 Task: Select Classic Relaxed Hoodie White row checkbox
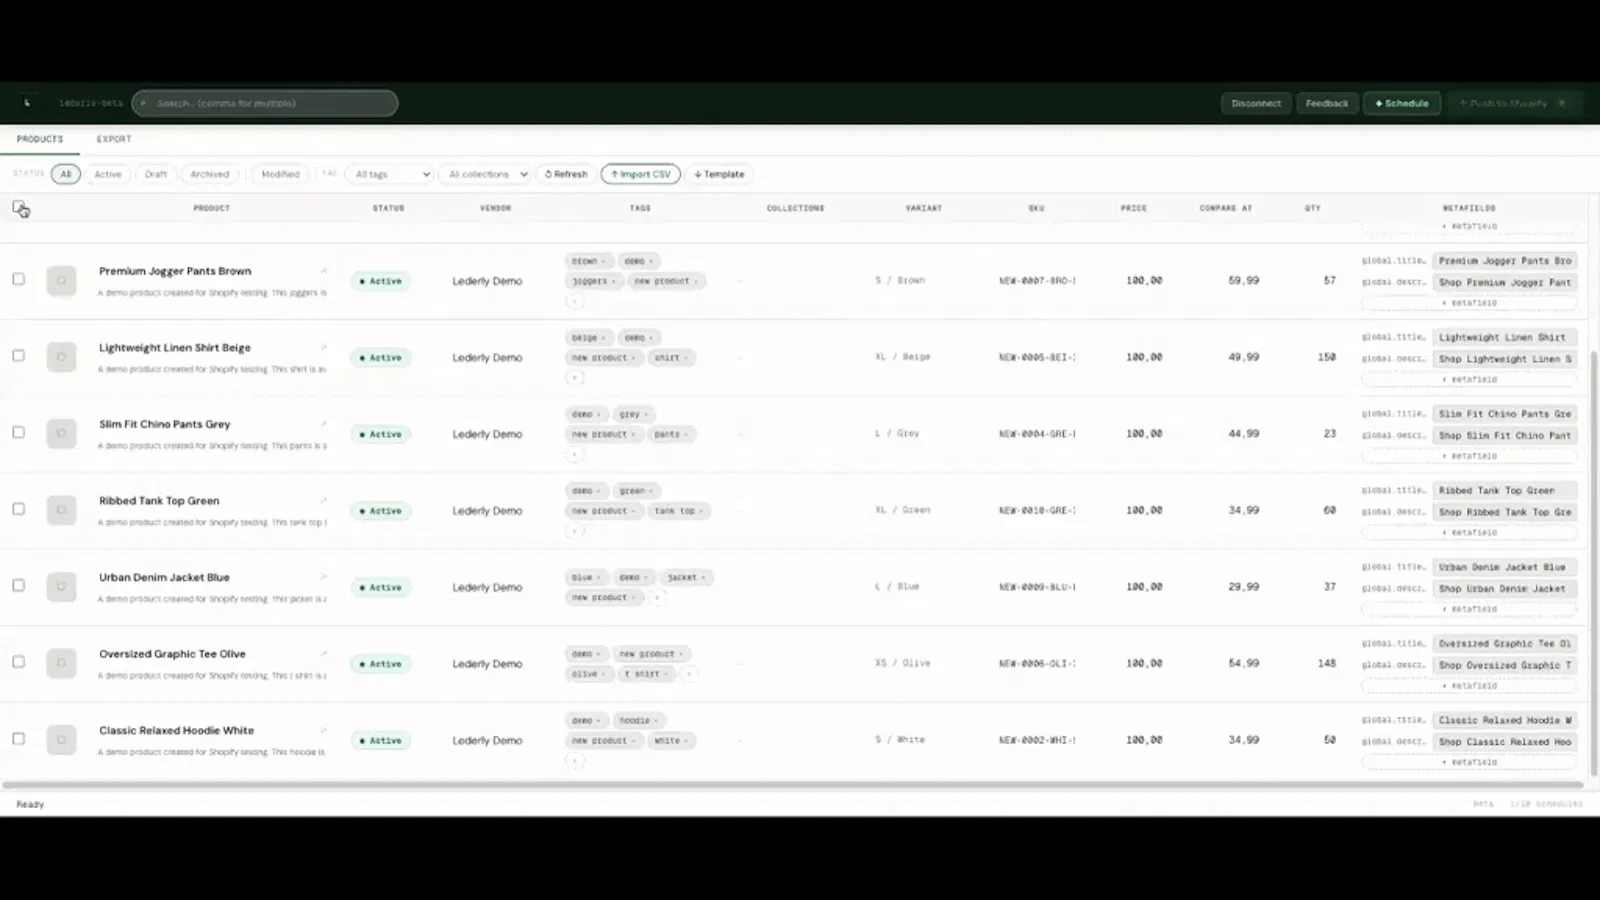pos(18,738)
